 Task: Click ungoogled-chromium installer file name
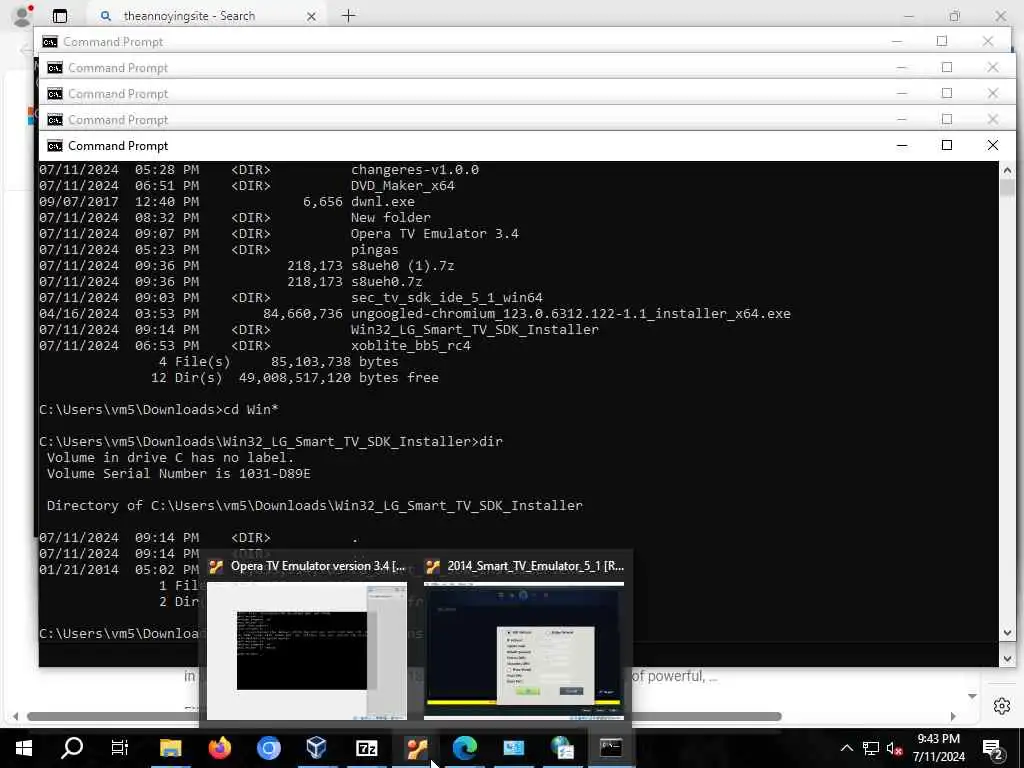570,314
